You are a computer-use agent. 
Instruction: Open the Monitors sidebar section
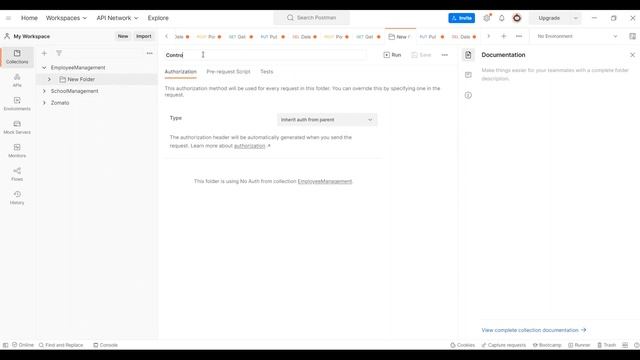coord(17,151)
